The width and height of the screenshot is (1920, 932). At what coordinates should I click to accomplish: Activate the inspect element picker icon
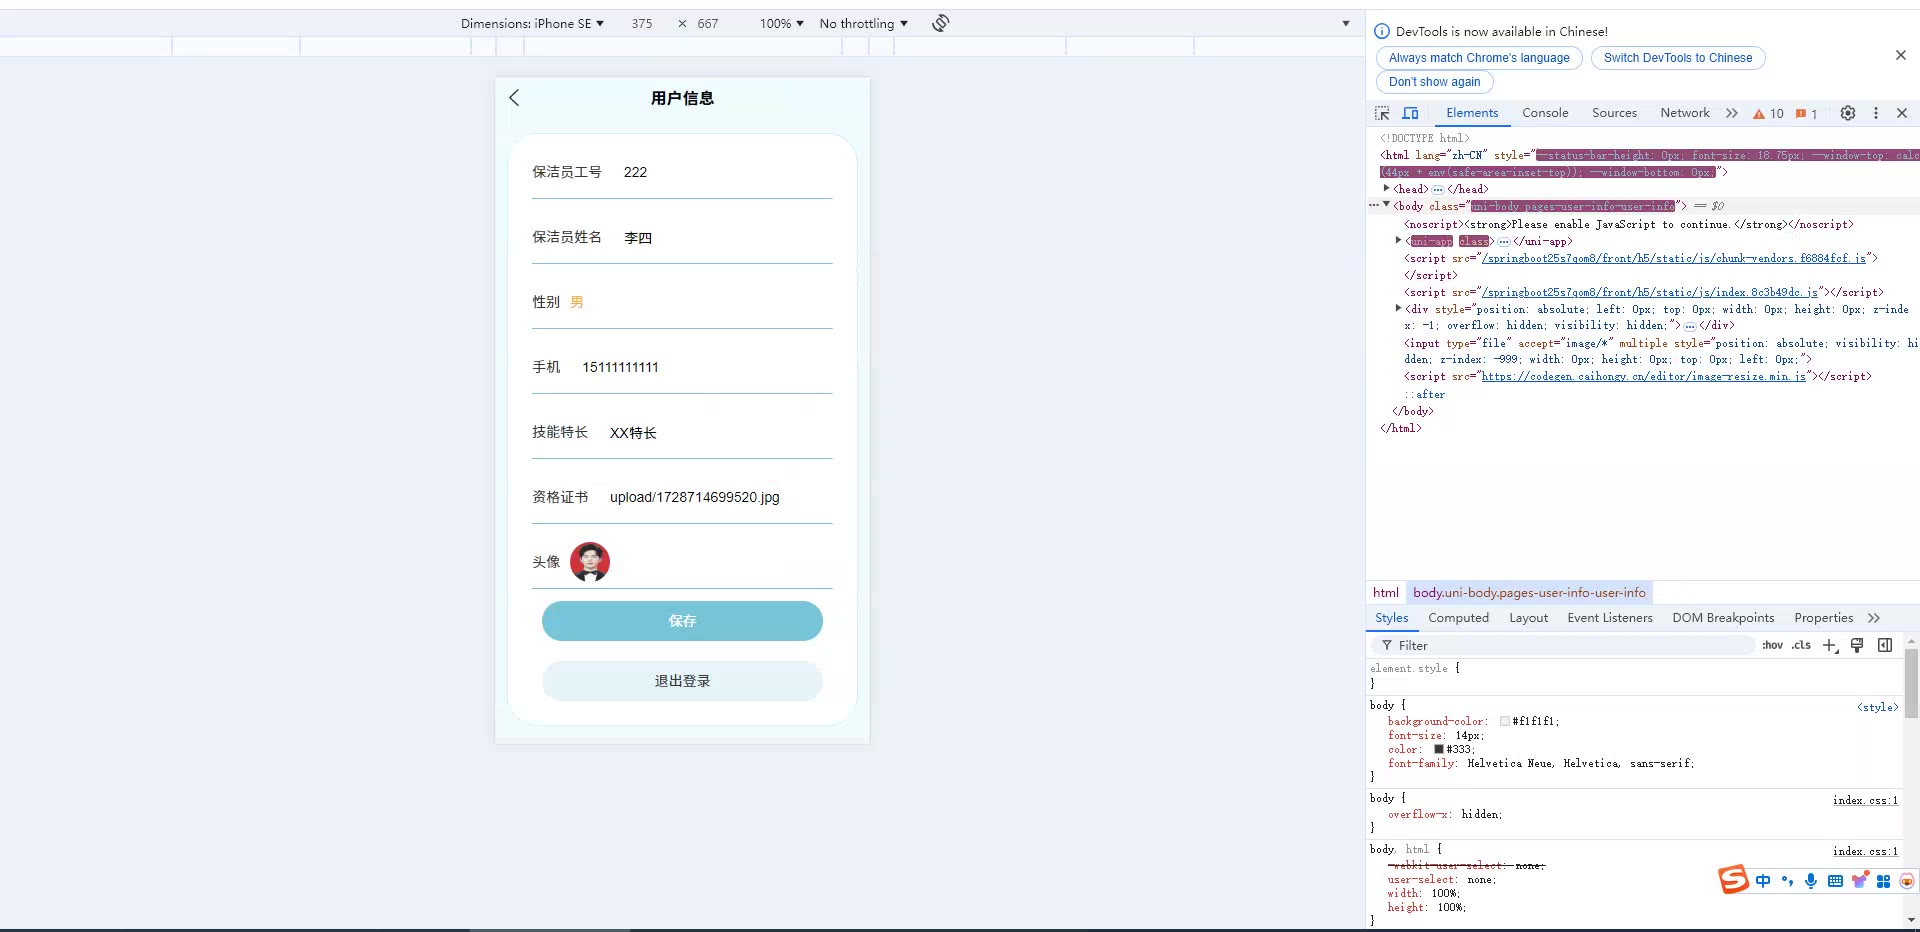click(1382, 113)
